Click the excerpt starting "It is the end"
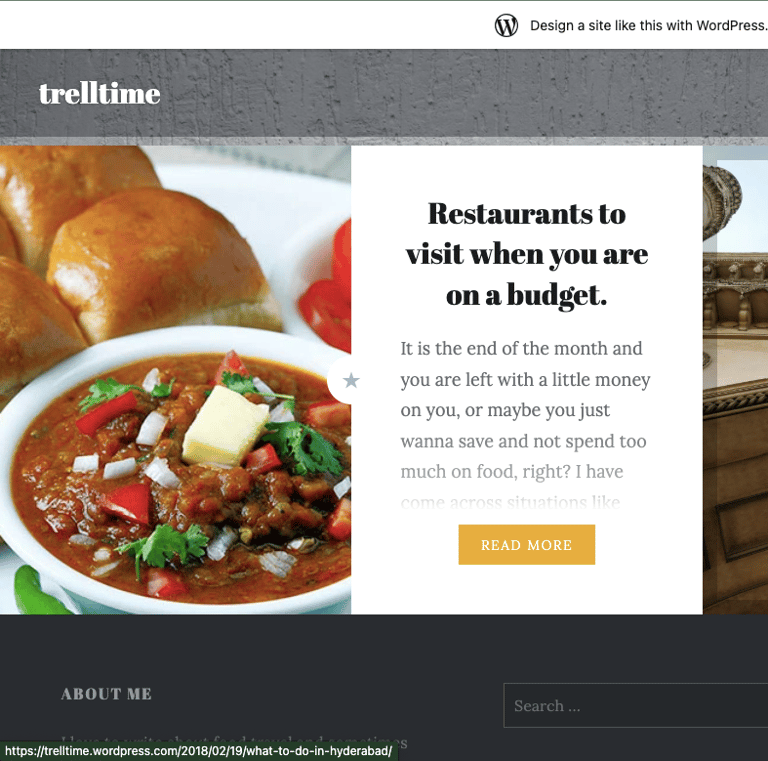 [x=525, y=425]
